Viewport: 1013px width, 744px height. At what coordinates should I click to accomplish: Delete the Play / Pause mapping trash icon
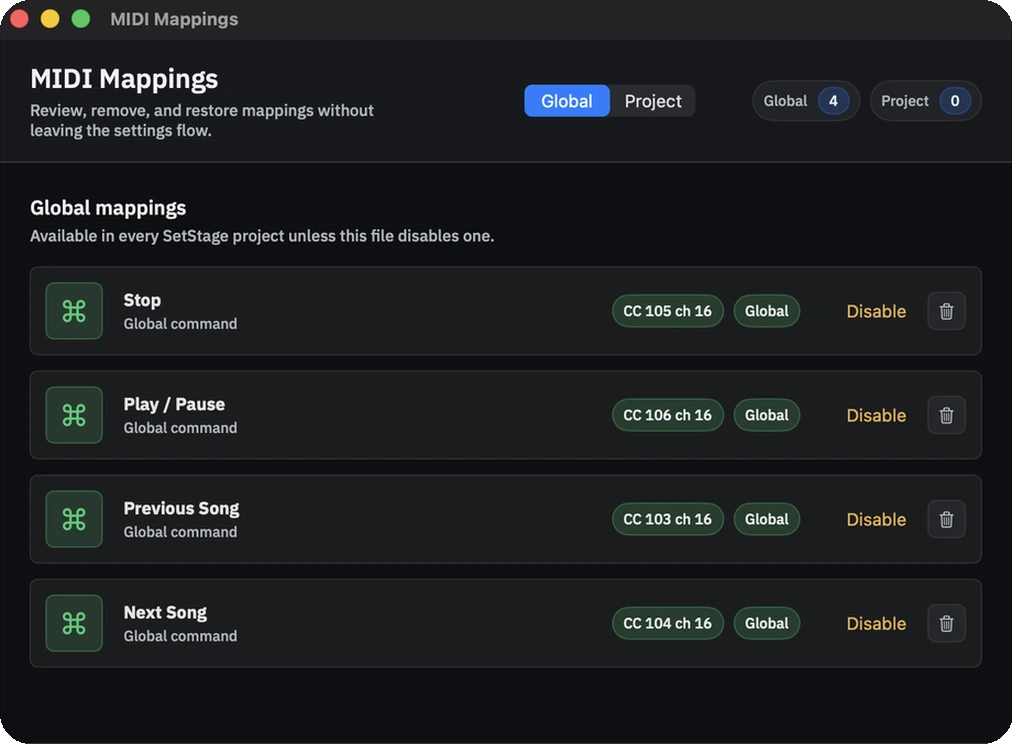point(946,415)
